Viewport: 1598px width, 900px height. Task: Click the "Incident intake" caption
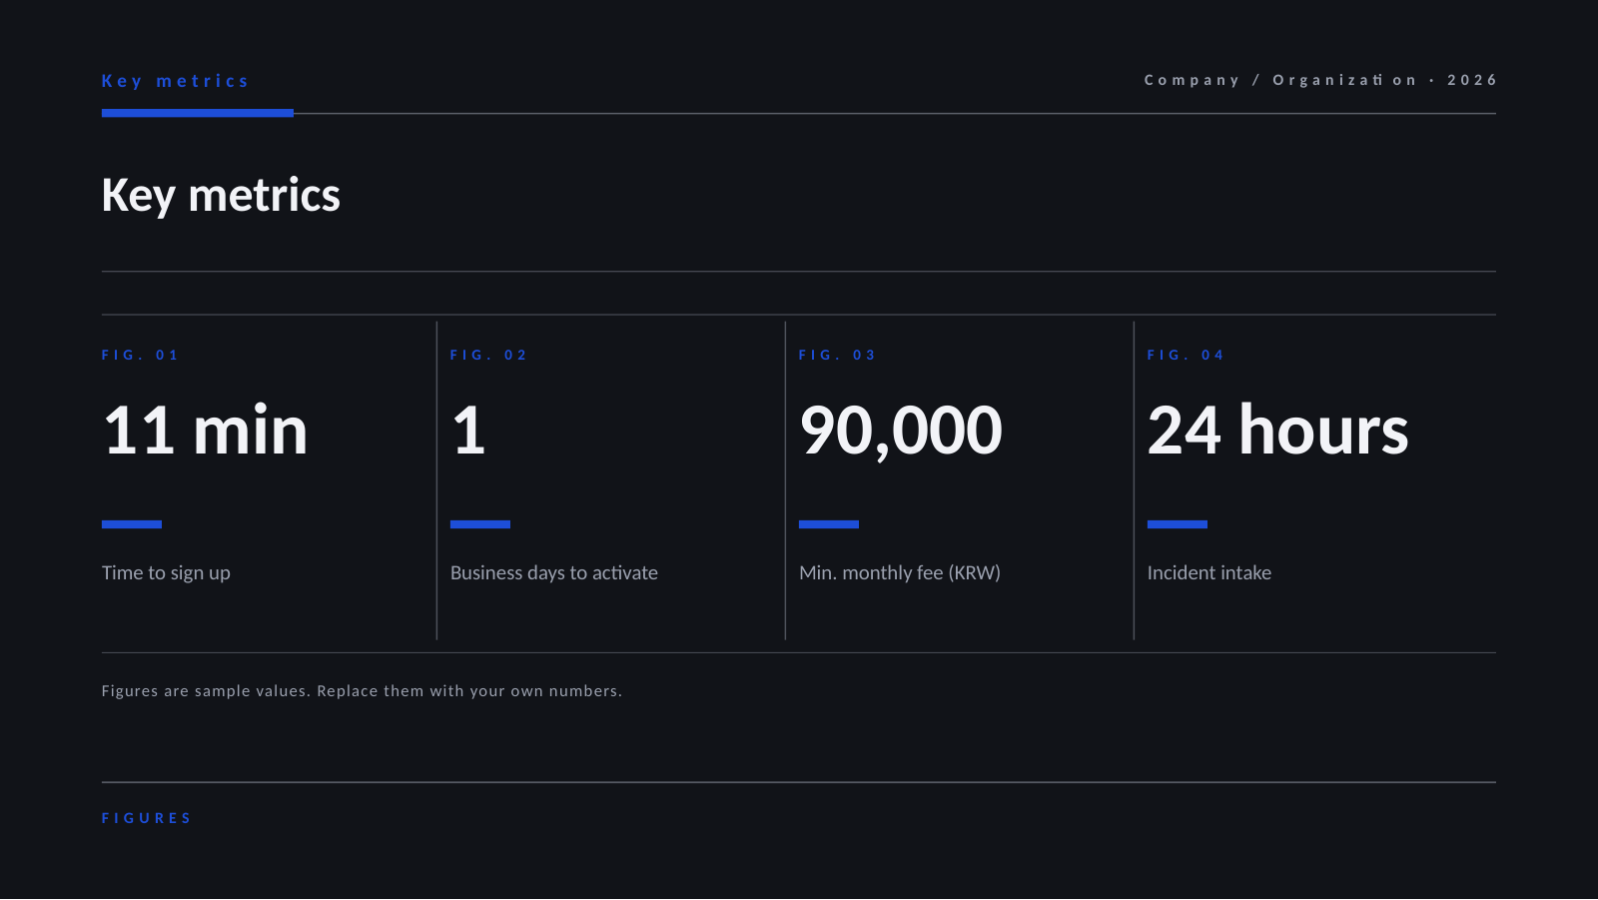point(1209,573)
